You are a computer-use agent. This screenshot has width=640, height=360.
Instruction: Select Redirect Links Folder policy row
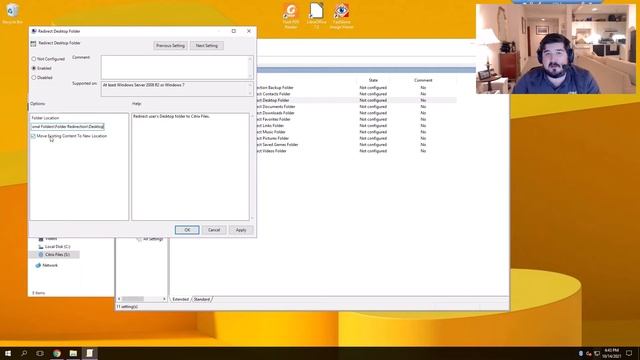point(355,126)
